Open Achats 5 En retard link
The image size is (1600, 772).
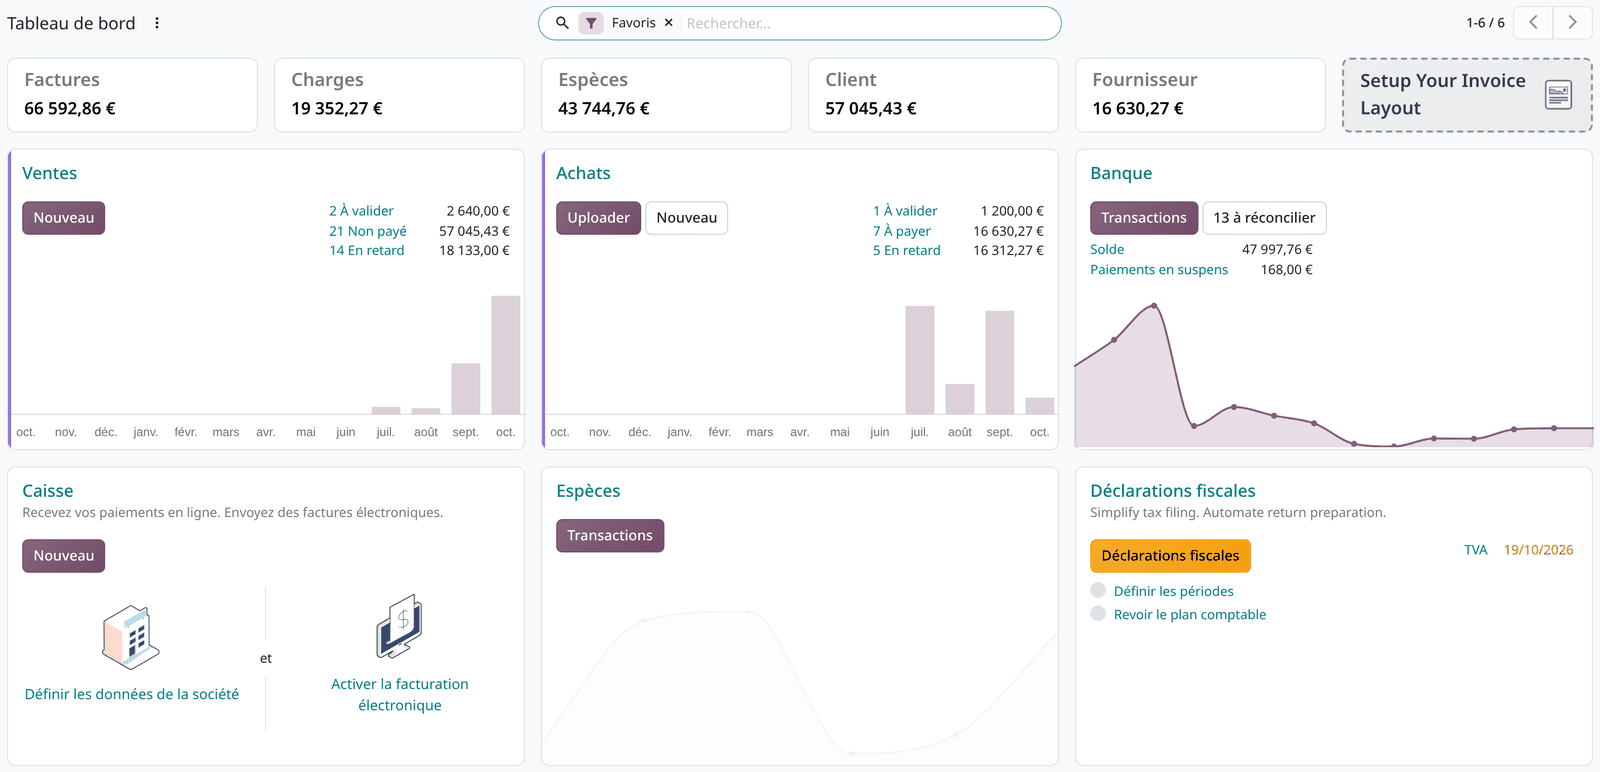(907, 251)
